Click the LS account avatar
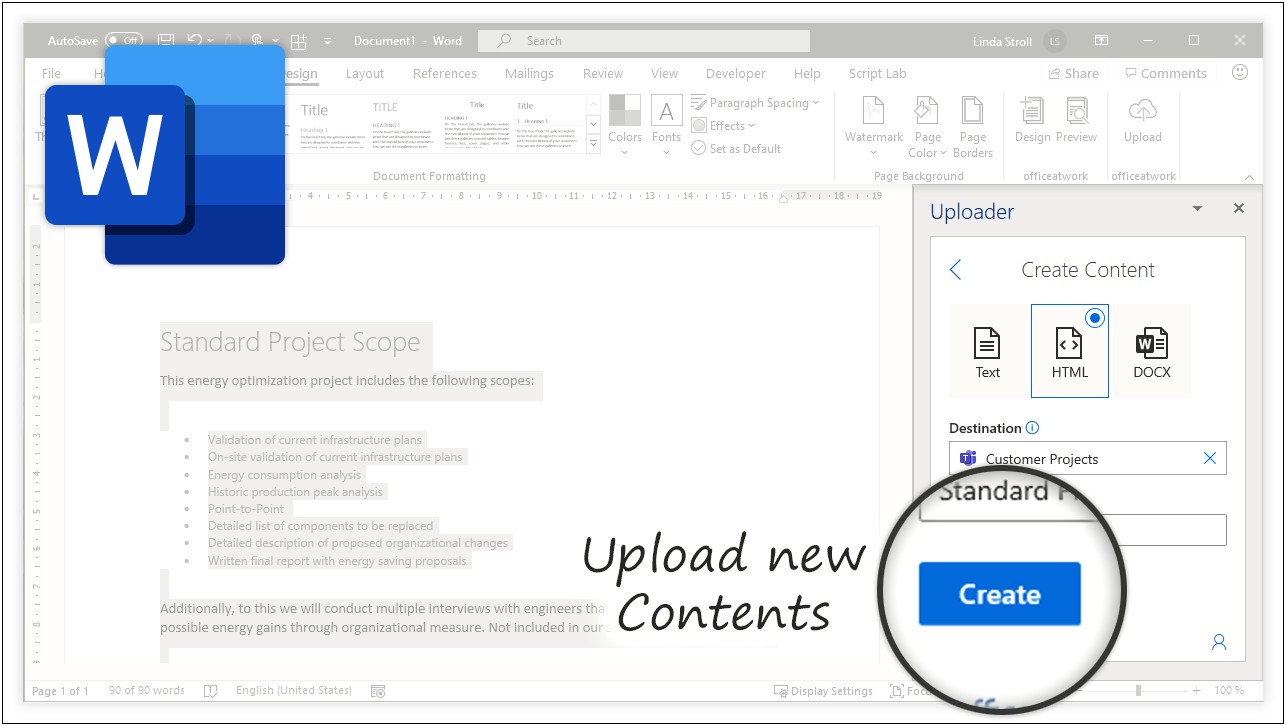Image resolution: width=1286 pixels, height=726 pixels. (x=1054, y=41)
